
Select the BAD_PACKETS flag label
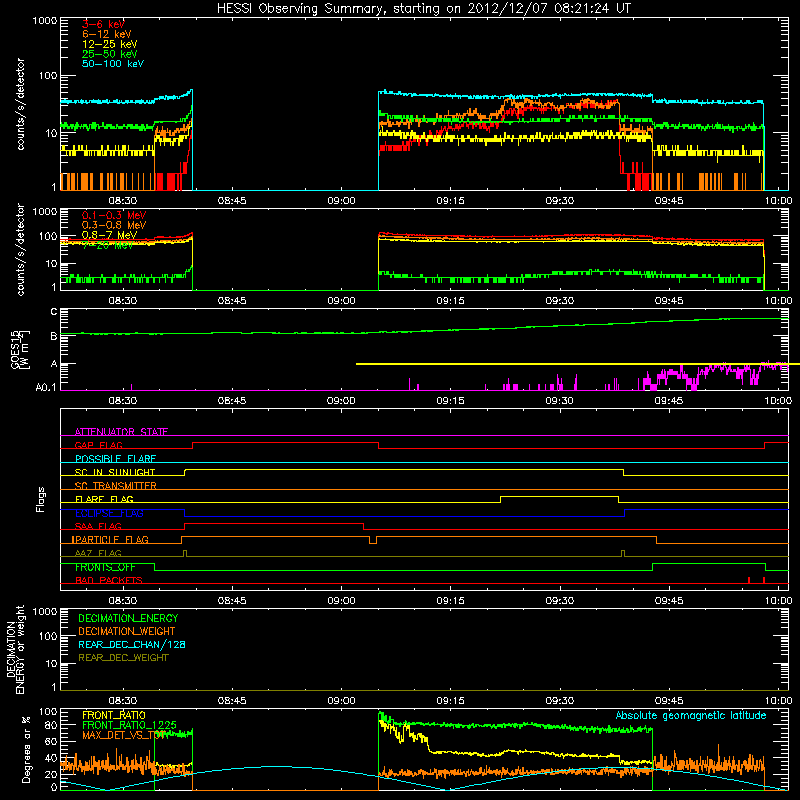109,580
